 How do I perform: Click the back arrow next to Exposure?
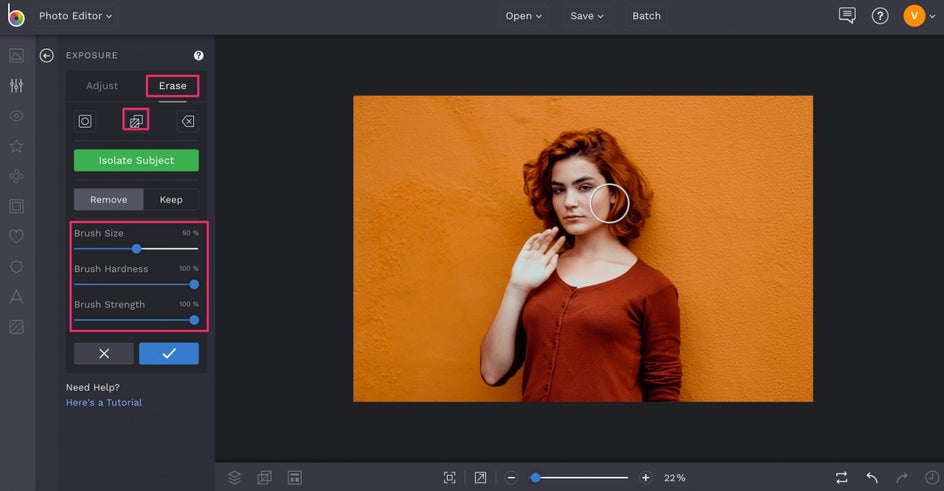click(46, 56)
